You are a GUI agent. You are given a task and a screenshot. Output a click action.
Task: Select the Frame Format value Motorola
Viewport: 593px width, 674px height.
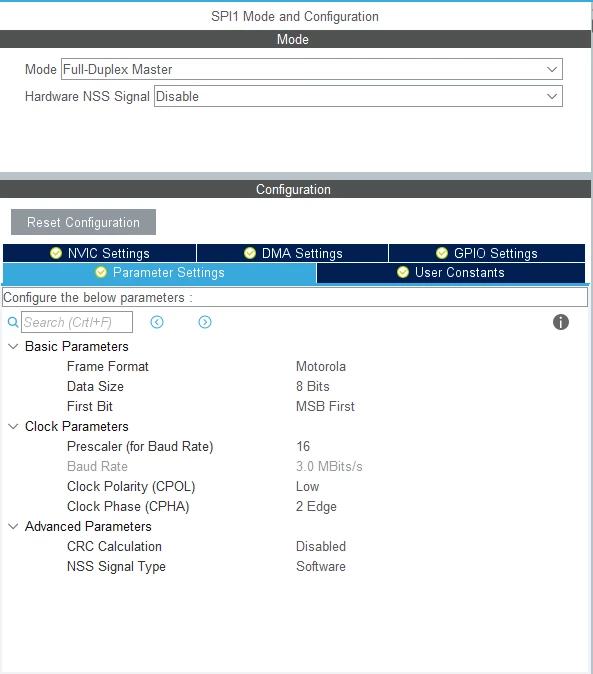pos(321,367)
